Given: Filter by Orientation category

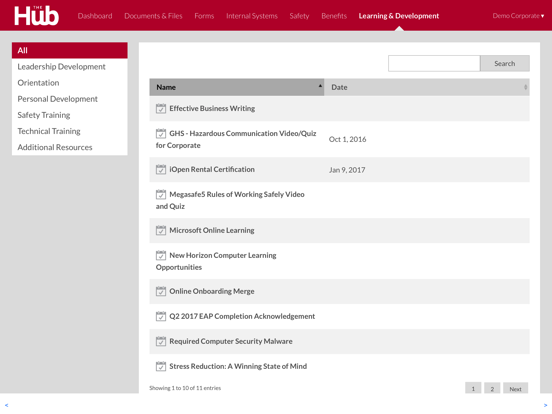Looking at the screenshot, I should coord(70,83).
